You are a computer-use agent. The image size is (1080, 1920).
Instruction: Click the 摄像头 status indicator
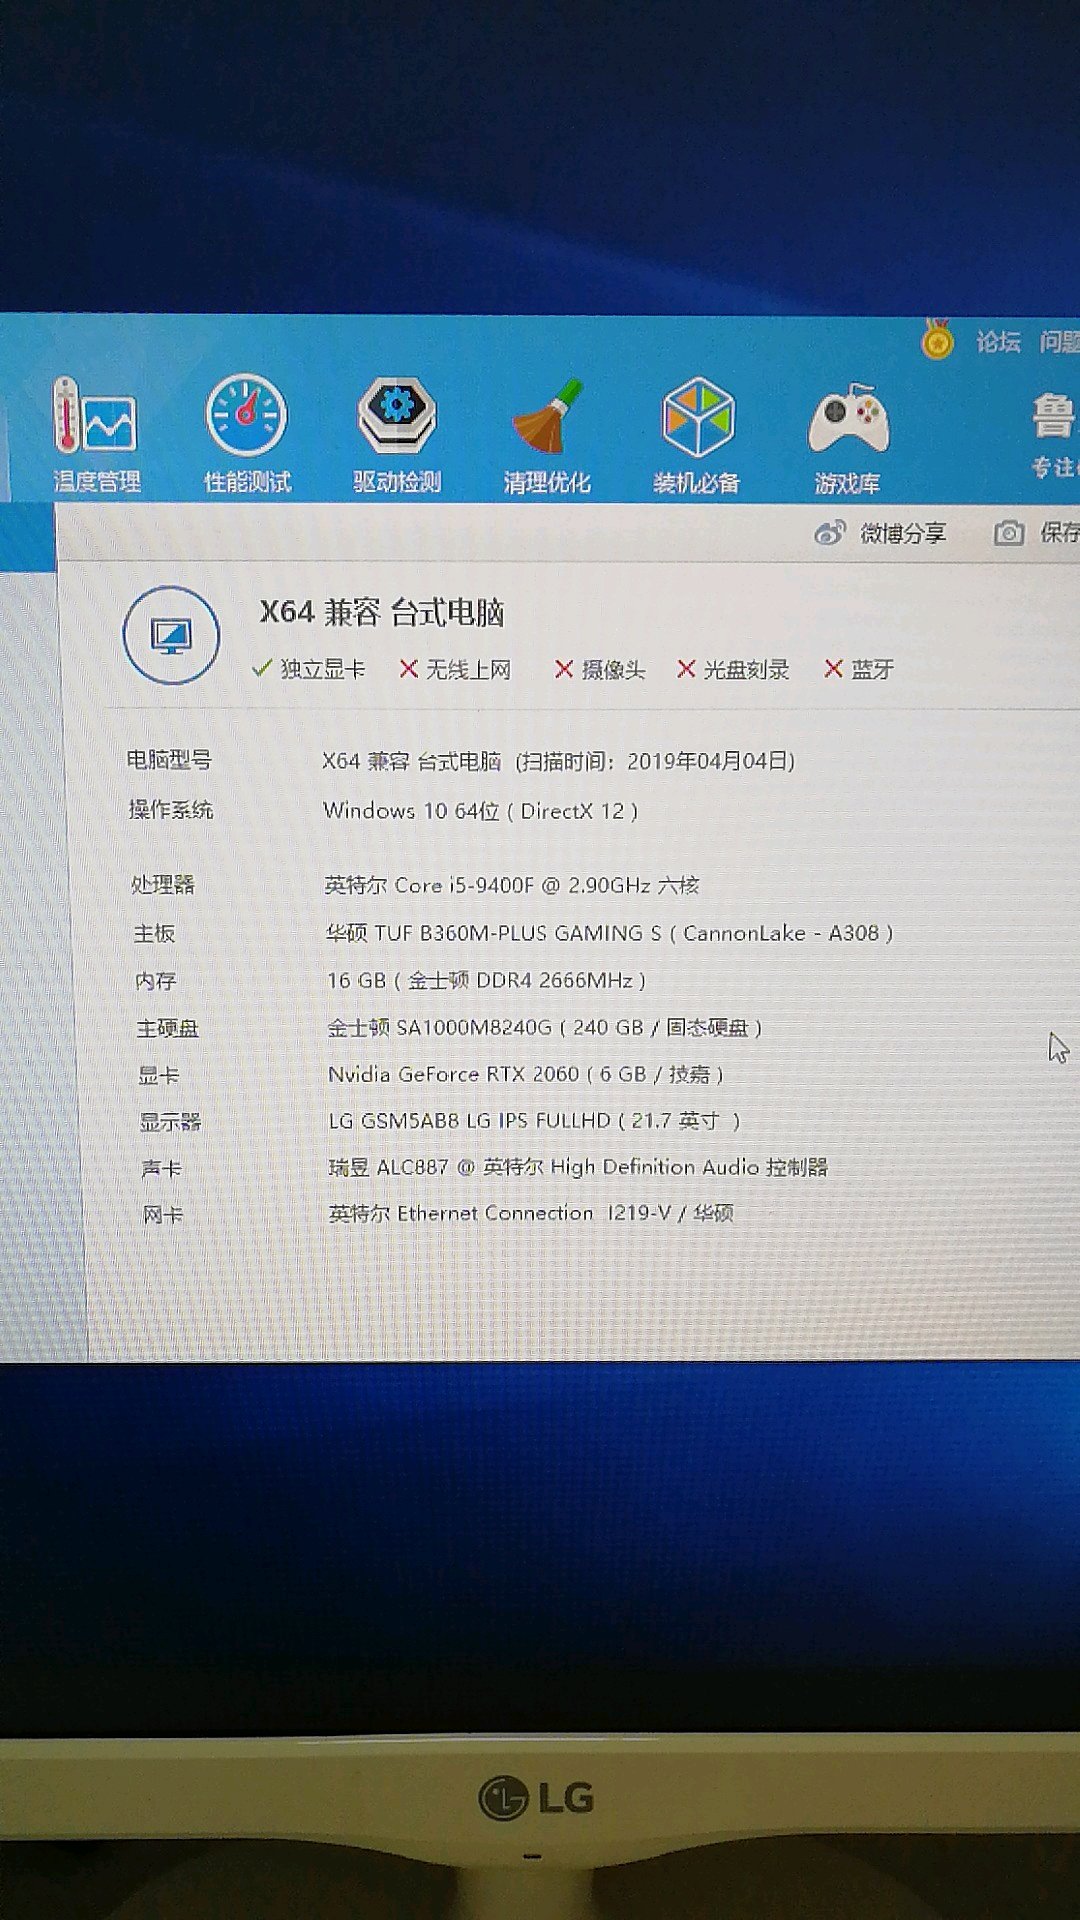pos(600,669)
